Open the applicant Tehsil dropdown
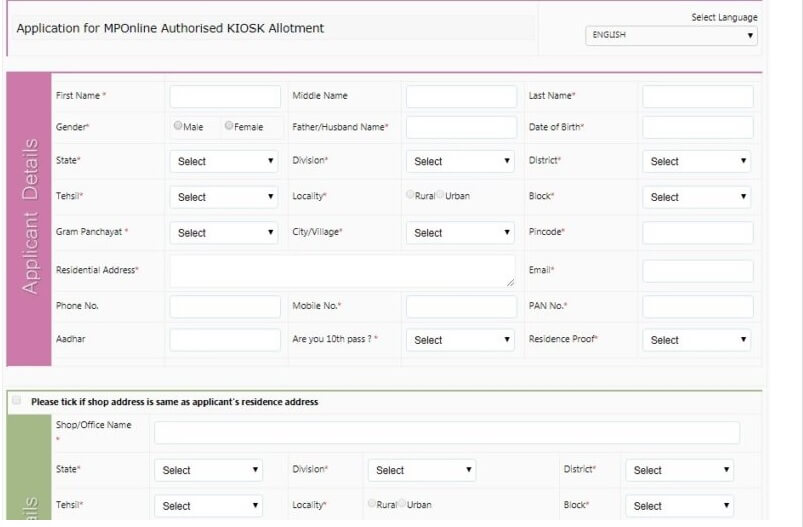The width and height of the screenshot is (803, 527). pyautogui.click(x=224, y=197)
